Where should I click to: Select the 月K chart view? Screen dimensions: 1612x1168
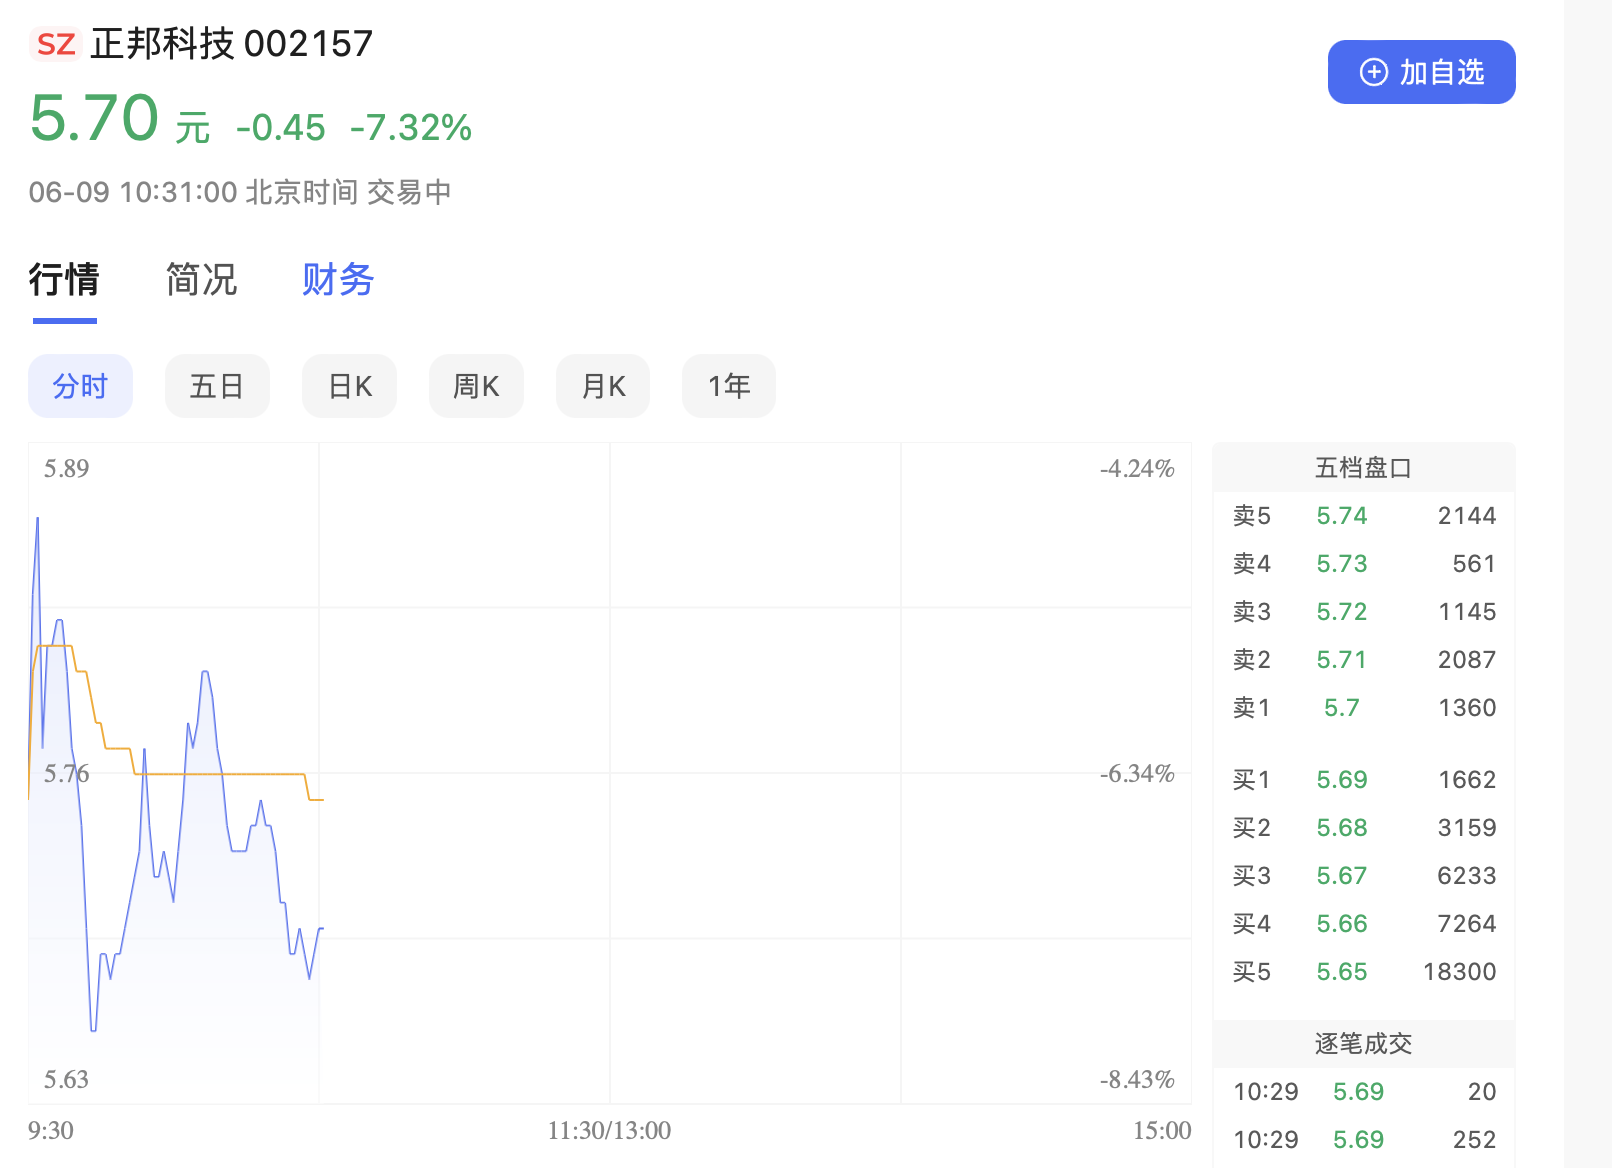(x=603, y=386)
